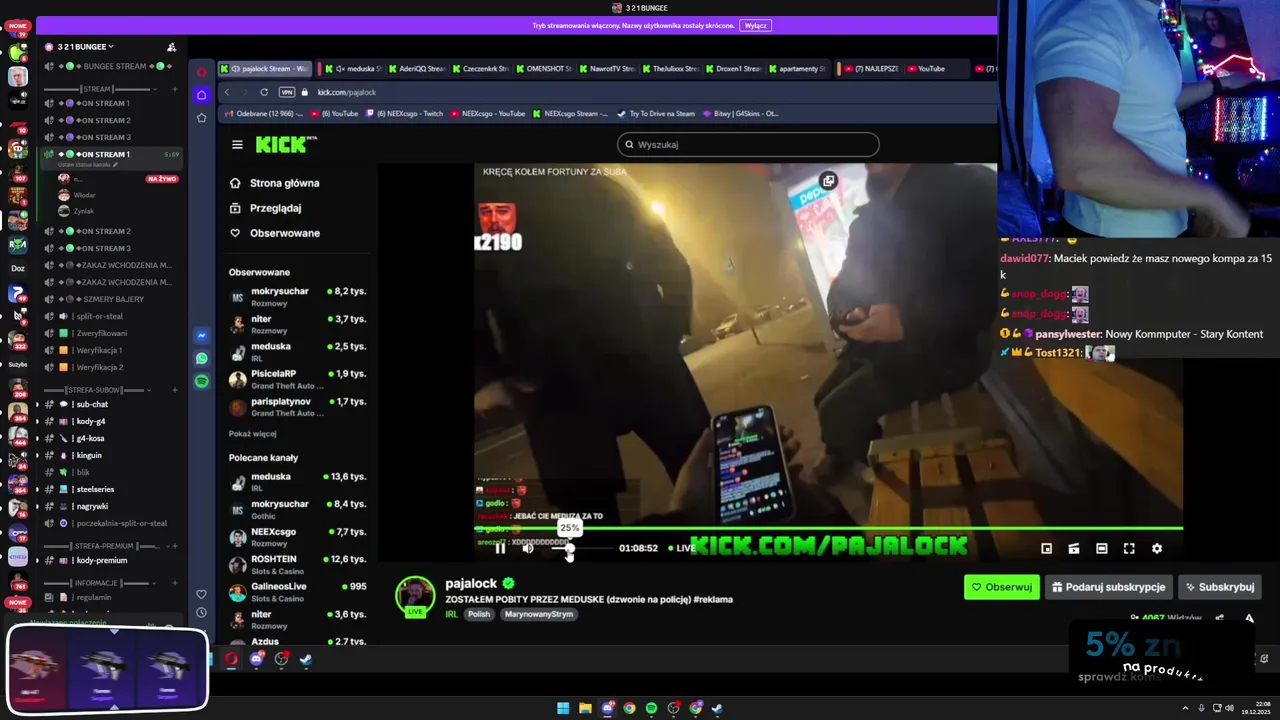Click the Subskrybuj button
This screenshot has height=720, width=1280.
tap(1219, 587)
